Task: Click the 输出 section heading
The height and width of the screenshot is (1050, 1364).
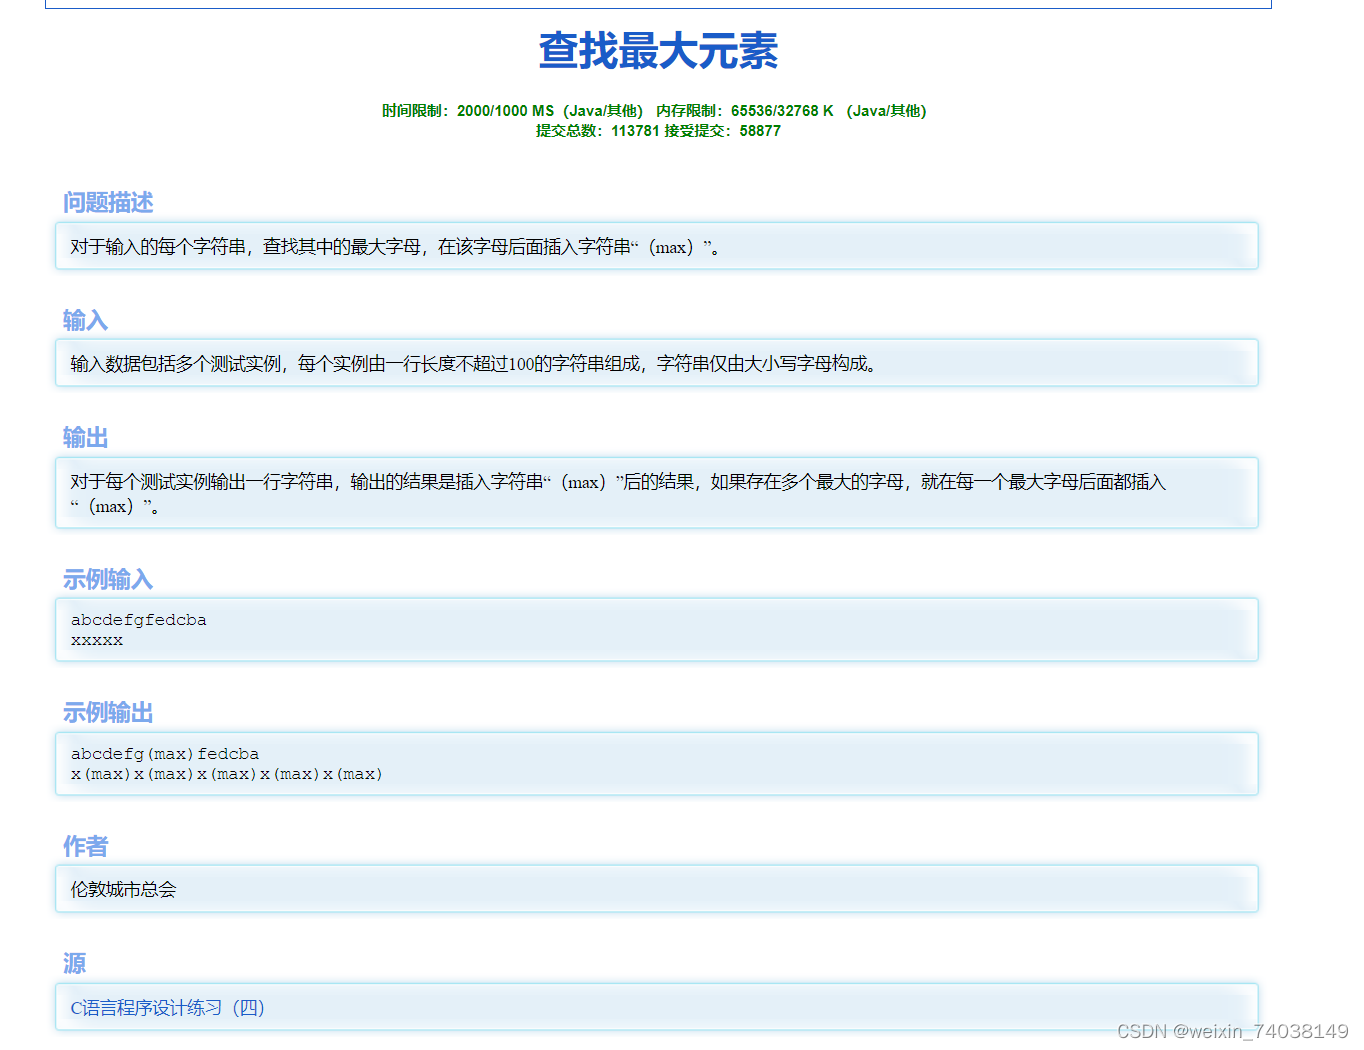Action: click(85, 437)
